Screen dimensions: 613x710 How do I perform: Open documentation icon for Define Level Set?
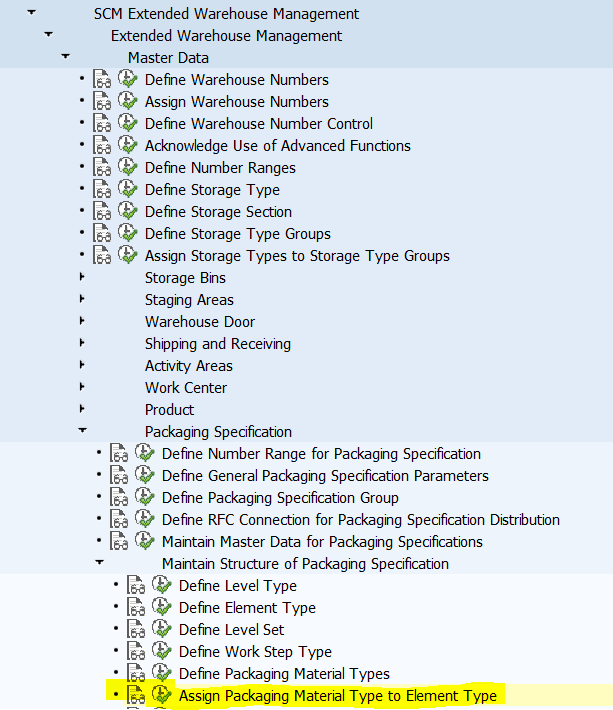pos(136,629)
